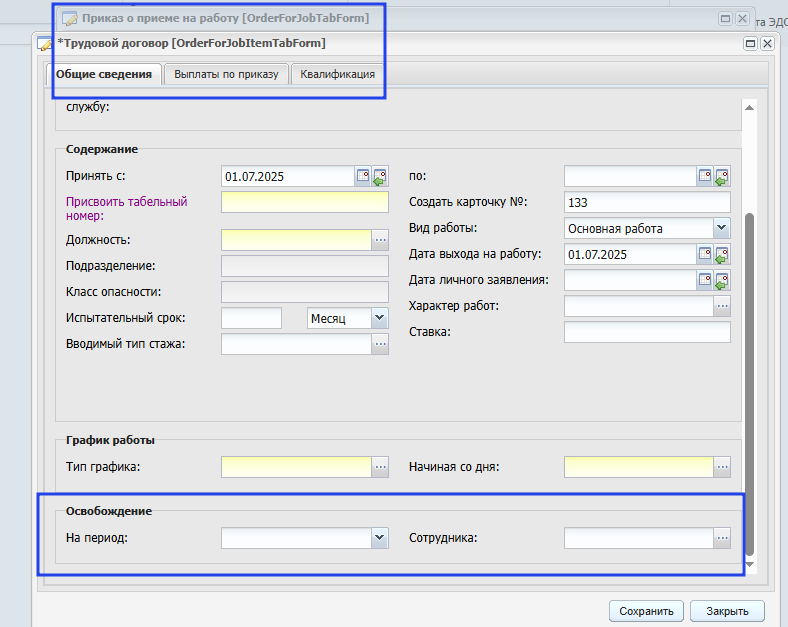Focus the по end date field
The width and height of the screenshot is (788, 627).
[x=631, y=177]
